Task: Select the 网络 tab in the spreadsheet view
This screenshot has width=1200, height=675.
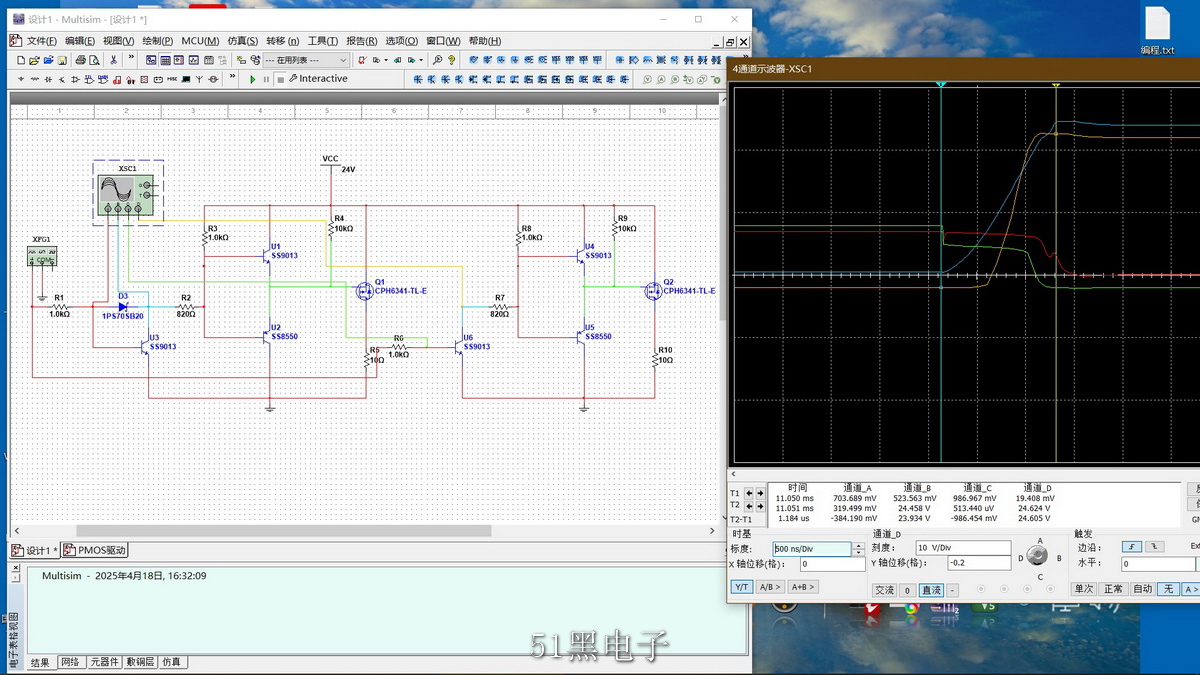Action: point(70,662)
